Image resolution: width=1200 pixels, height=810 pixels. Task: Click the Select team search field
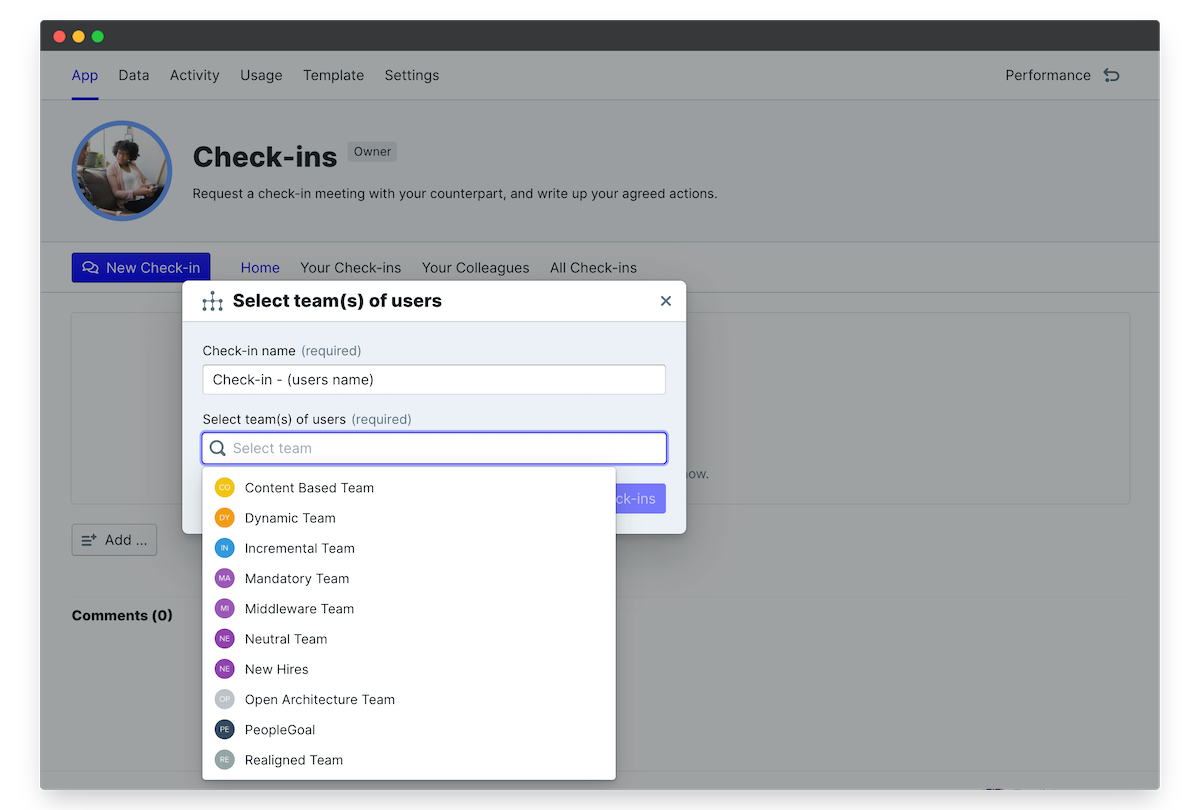[x=434, y=448]
